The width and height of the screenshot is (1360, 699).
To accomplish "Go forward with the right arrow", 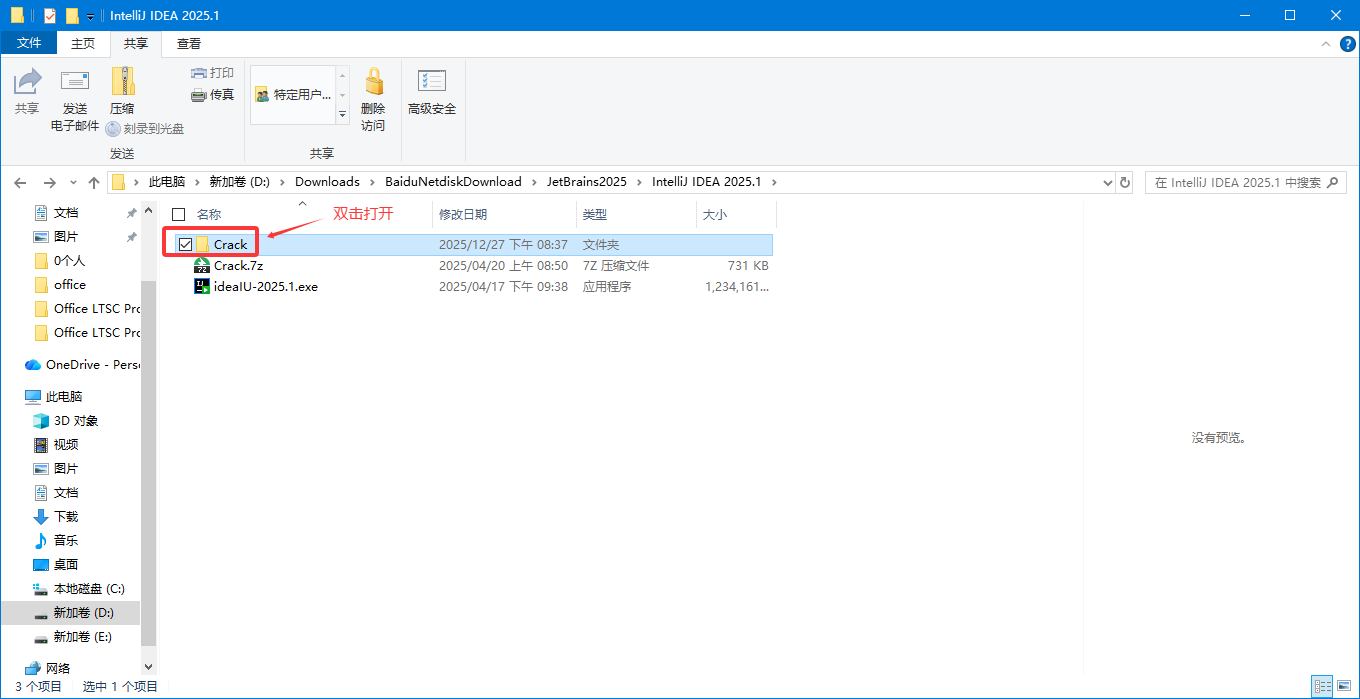I will click(49, 183).
